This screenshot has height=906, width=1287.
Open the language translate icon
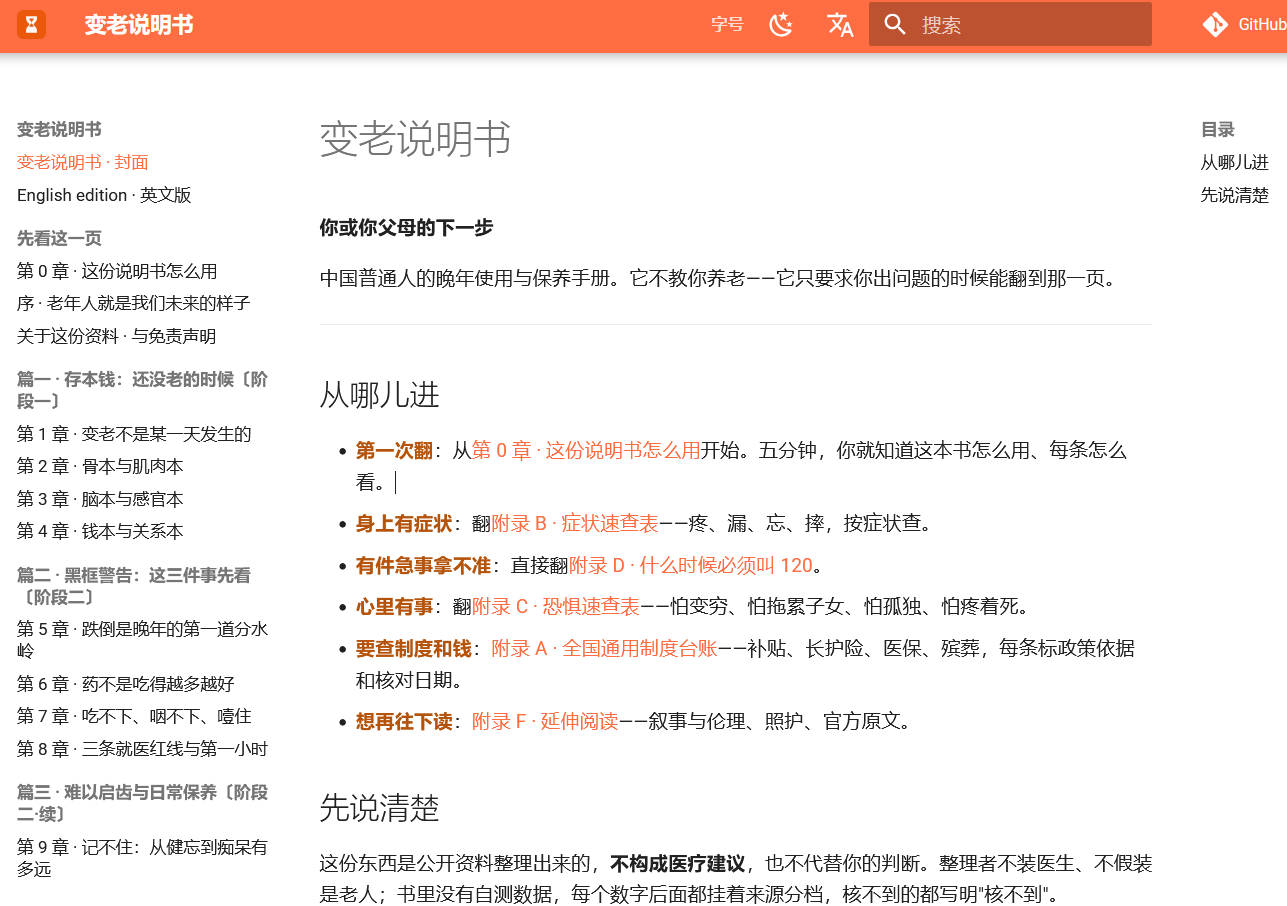coord(840,25)
